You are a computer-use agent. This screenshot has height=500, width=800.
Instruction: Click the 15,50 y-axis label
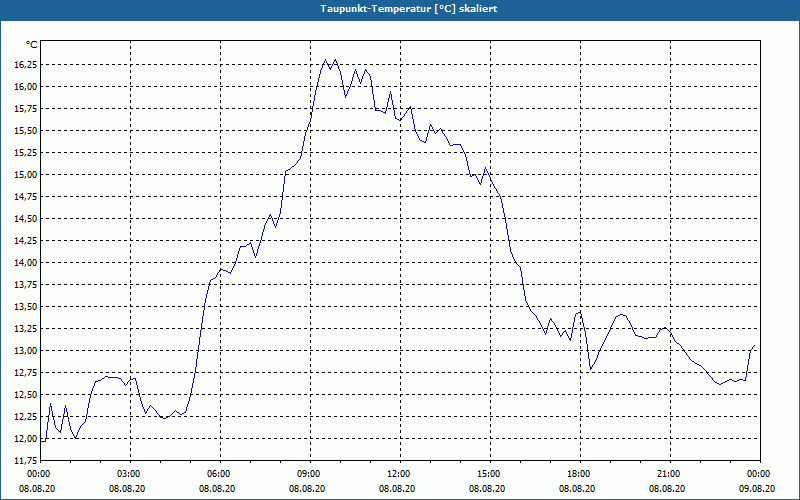[26, 131]
